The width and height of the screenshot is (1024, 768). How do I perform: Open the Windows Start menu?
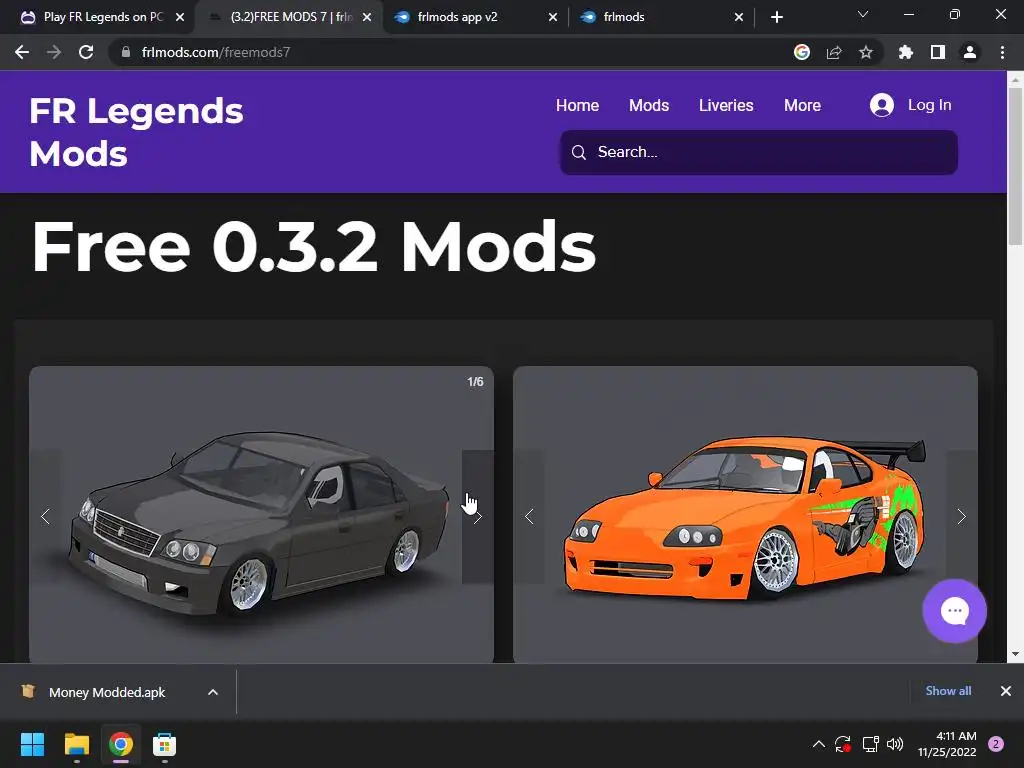pos(32,744)
